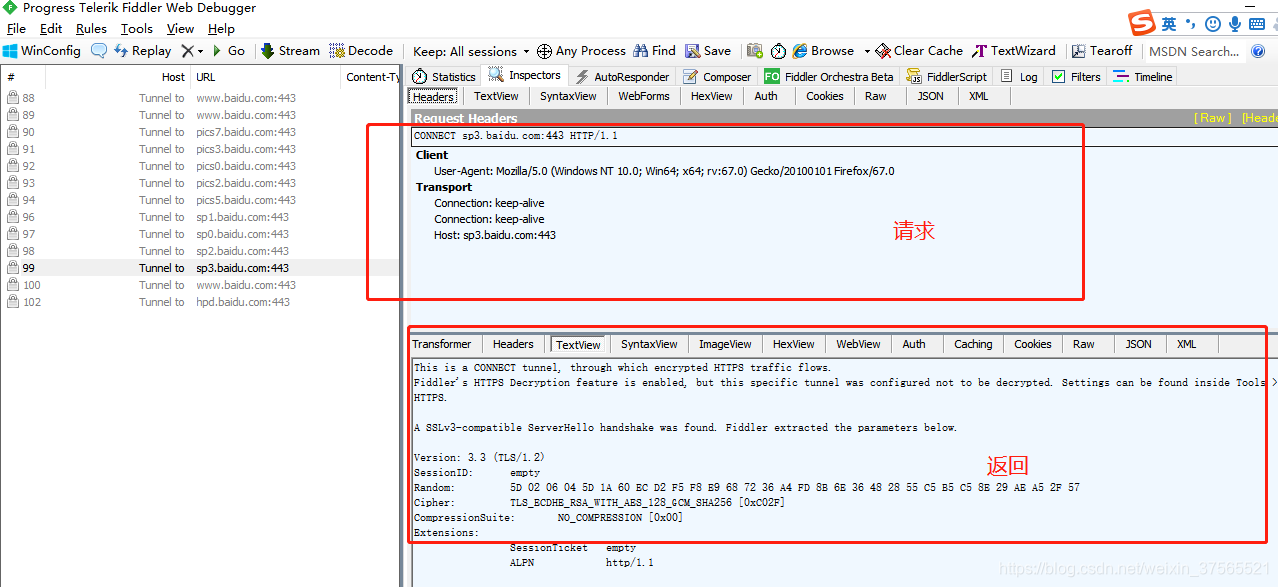Click the Raw link in Request Headers
The image size is (1278, 587).
coord(1214,118)
